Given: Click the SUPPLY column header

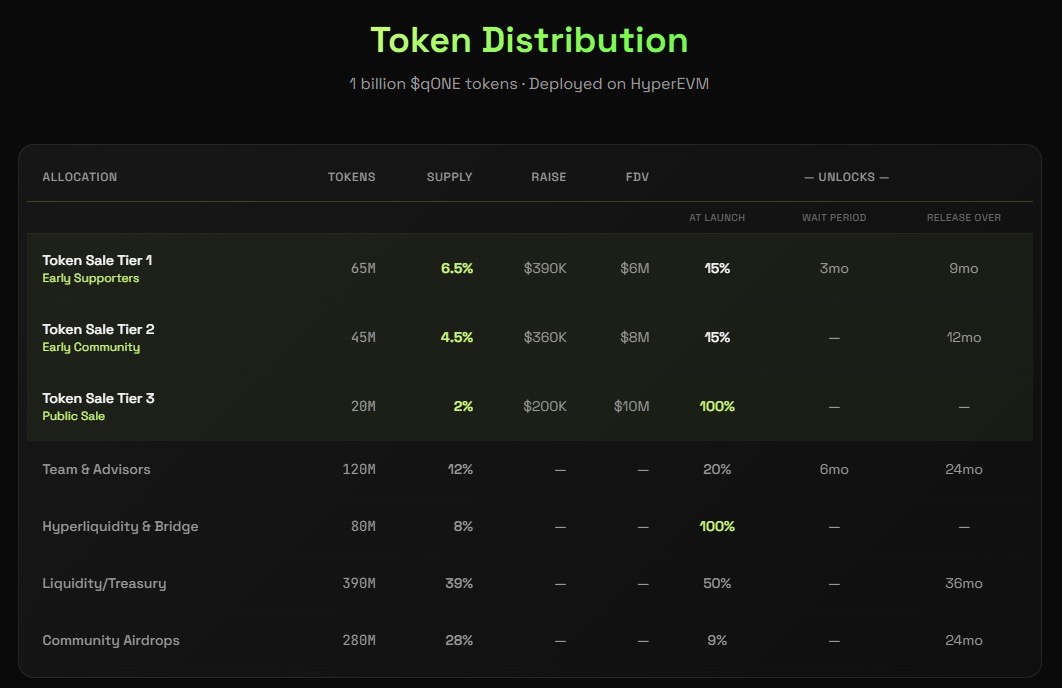Looking at the screenshot, I should 449,177.
